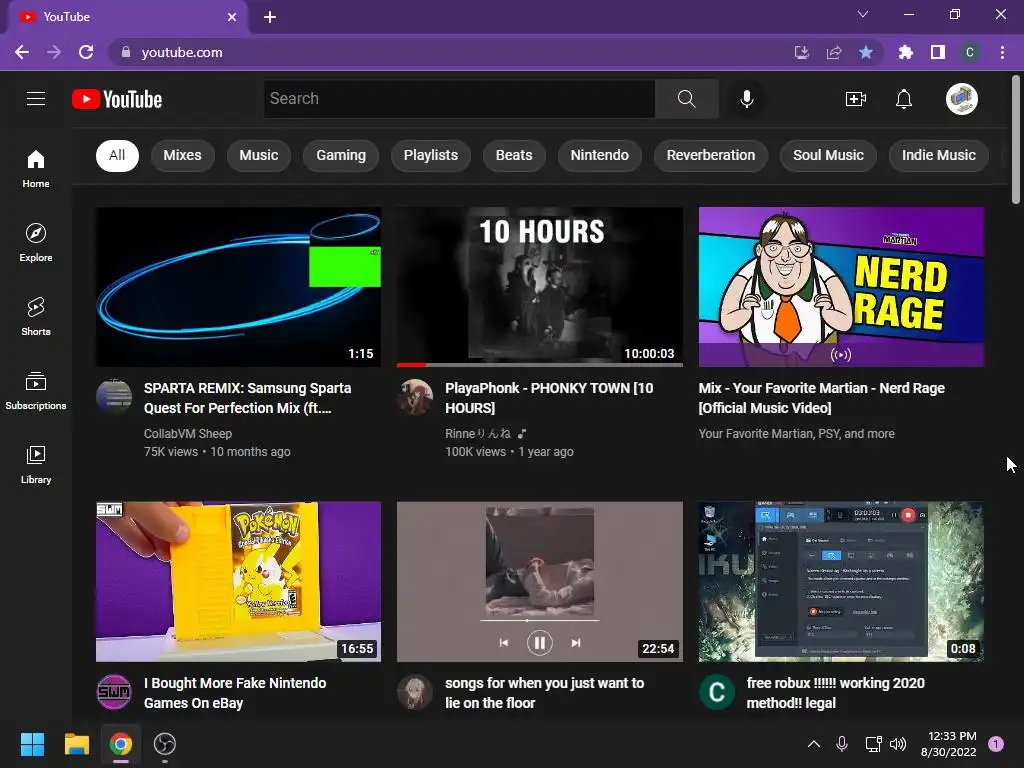Select the Gaming filter chip

click(x=341, y=155)
